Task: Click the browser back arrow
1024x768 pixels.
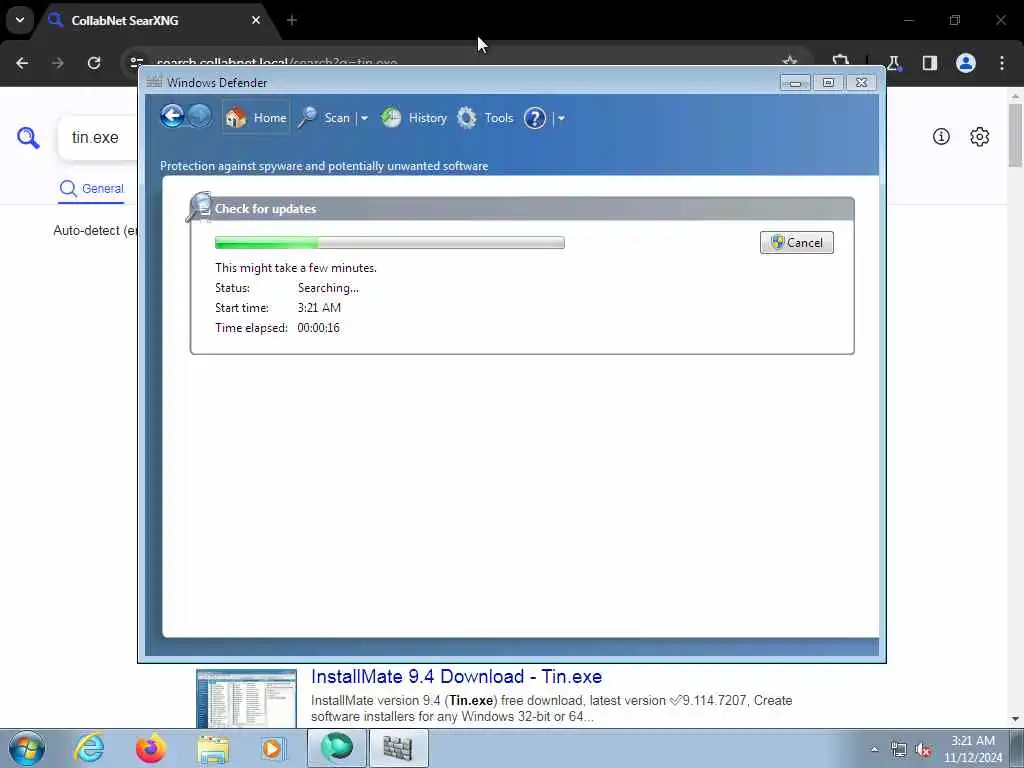Action: 22,63
